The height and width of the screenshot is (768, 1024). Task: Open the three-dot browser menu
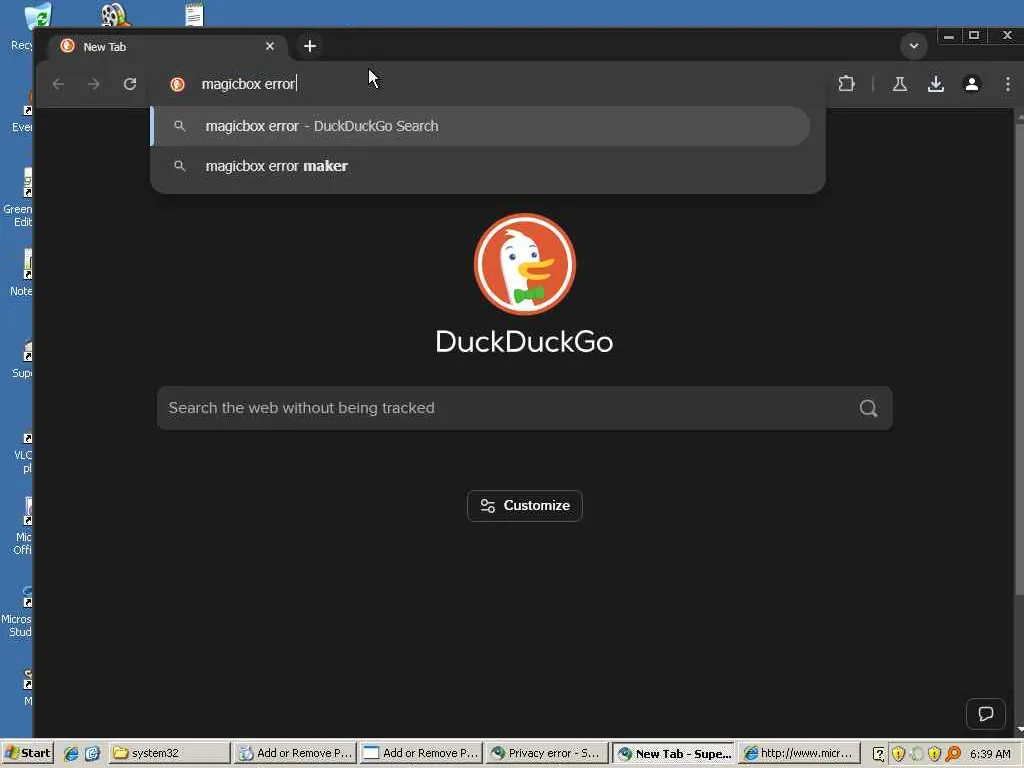click(1008, 84)
